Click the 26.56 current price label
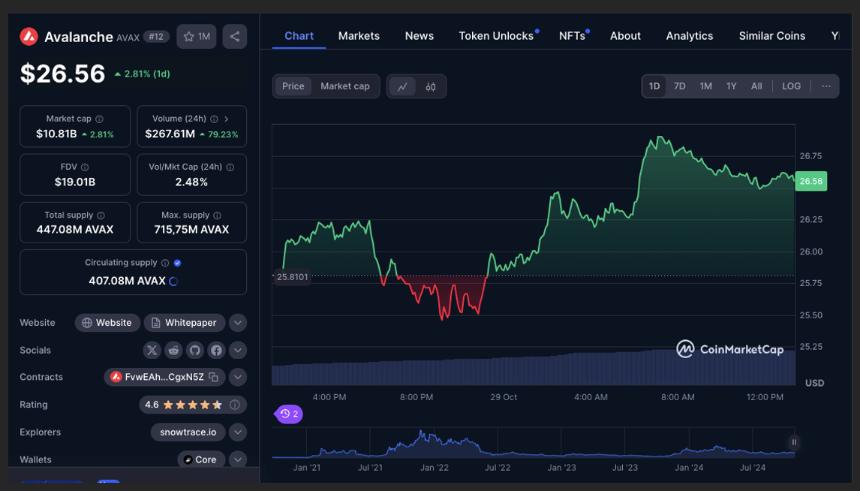Viewport: 860px width, 491px height. click(x=811, y=181)
